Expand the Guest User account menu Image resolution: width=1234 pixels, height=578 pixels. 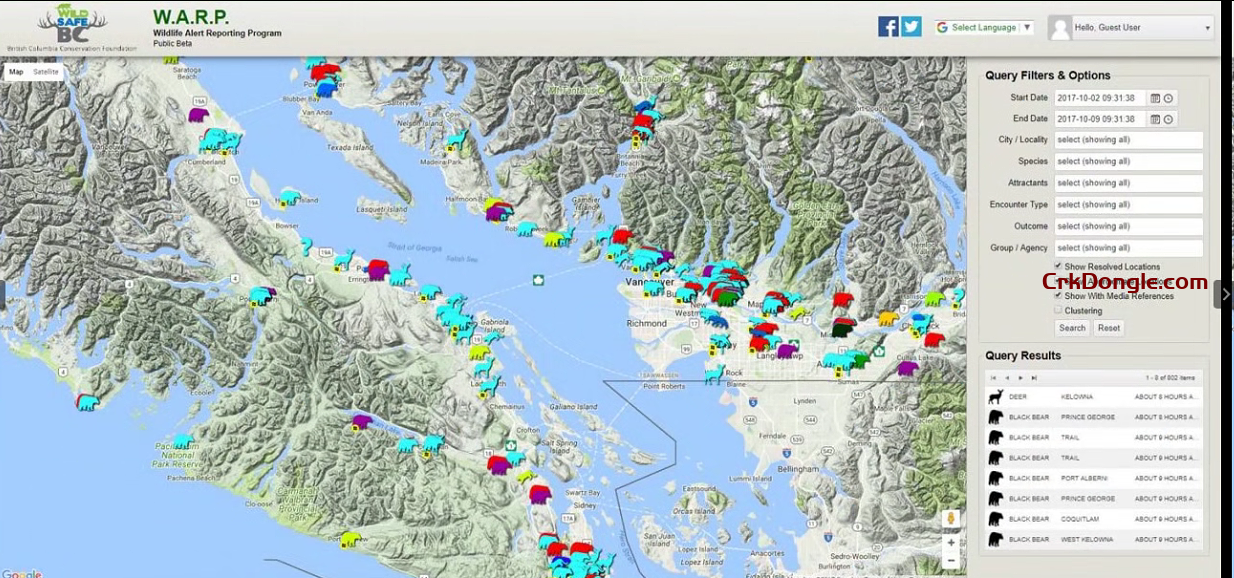(x=1130, y=28)
